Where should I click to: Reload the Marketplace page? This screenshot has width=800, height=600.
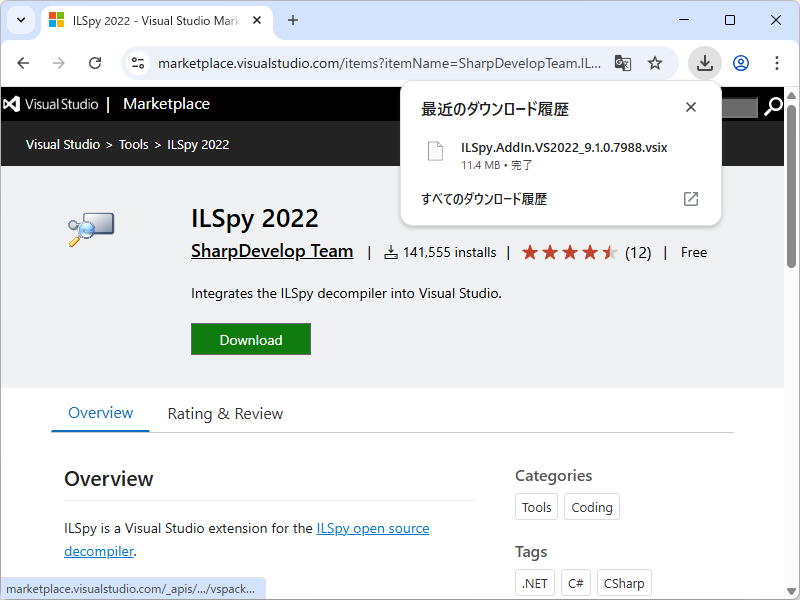[x=95, y=62]
